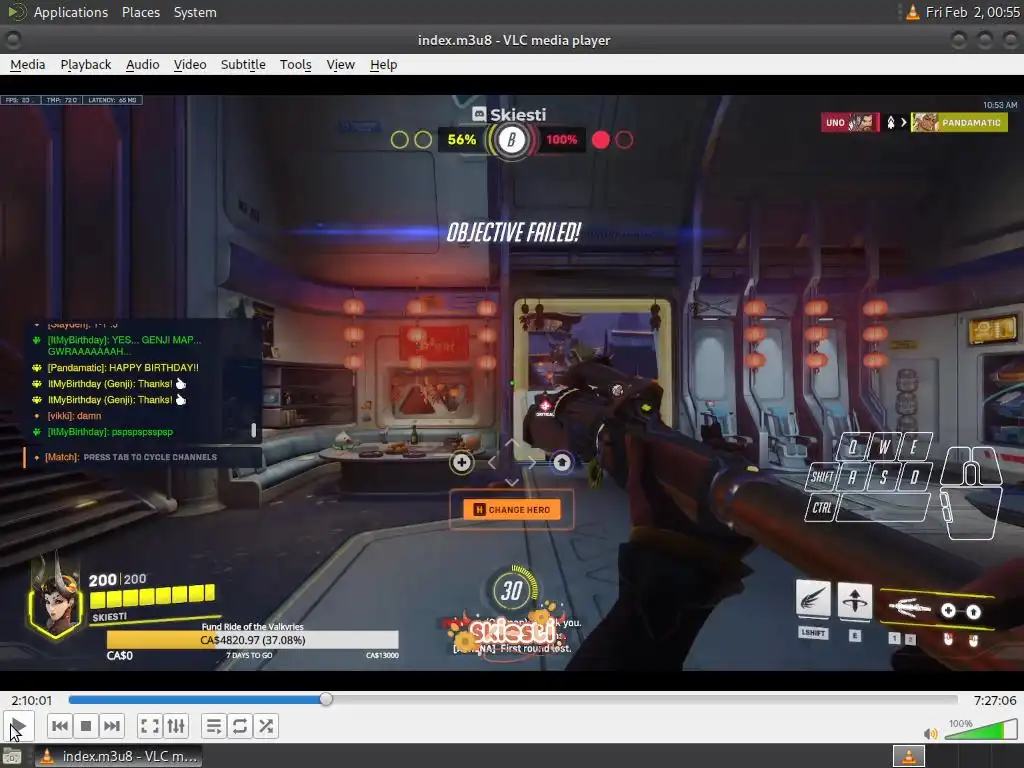Mute audio via the speaker icon
1024x768 pixels.
[931, 733]
